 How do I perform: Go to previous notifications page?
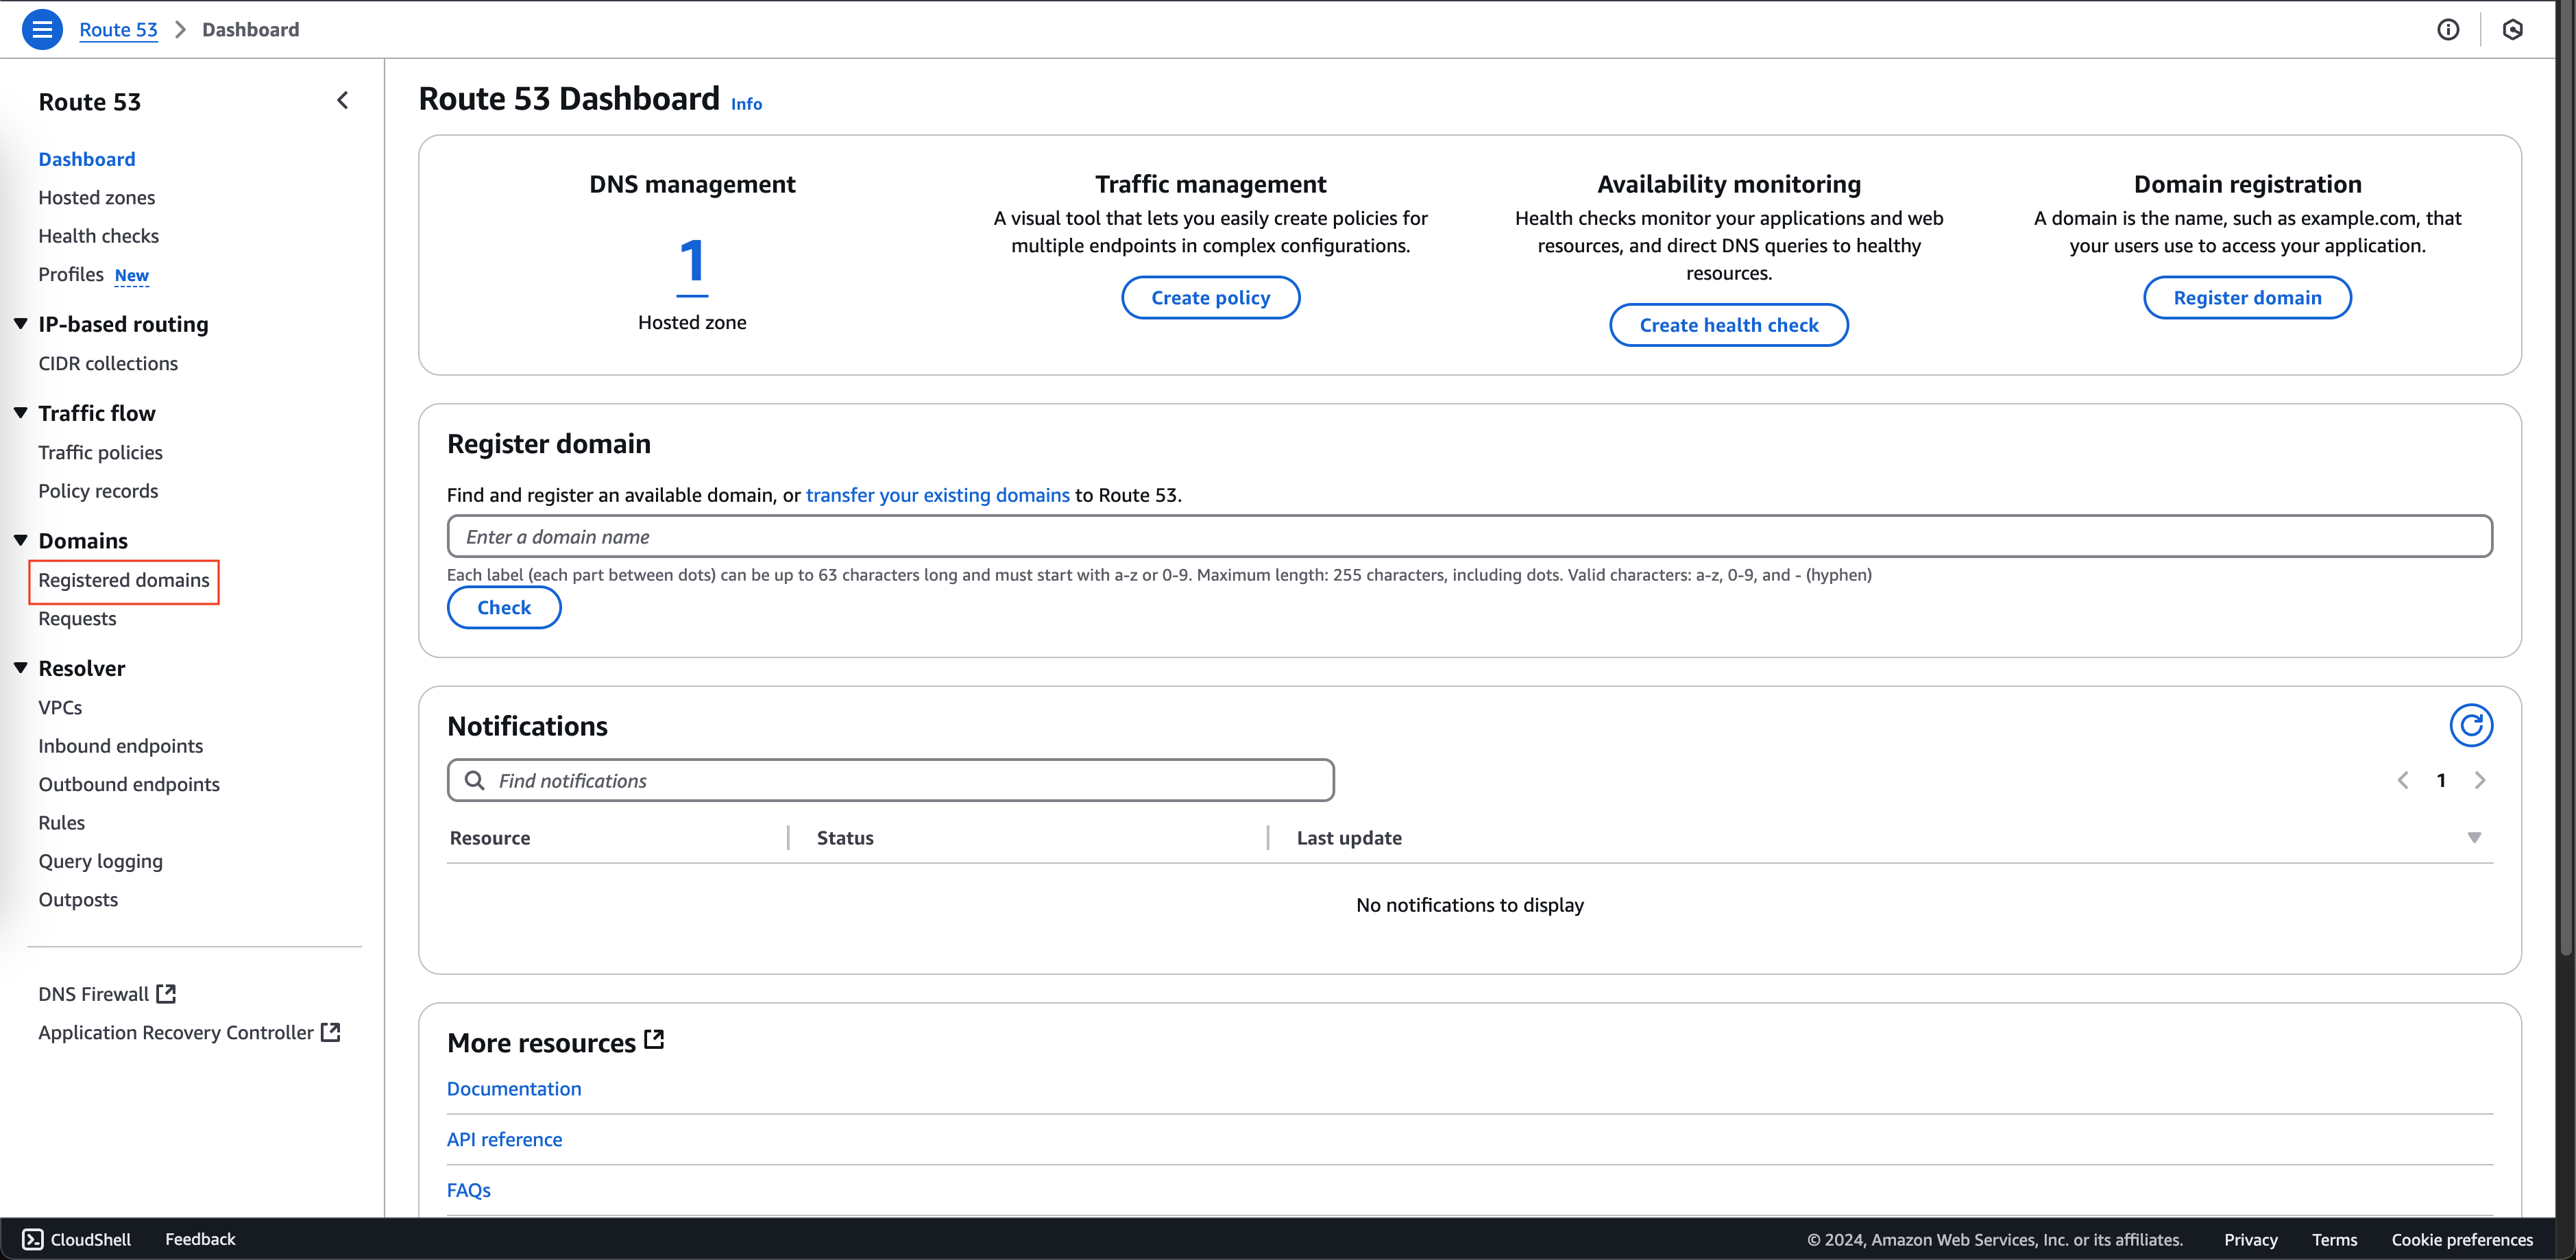click(x=2402, y=780)
